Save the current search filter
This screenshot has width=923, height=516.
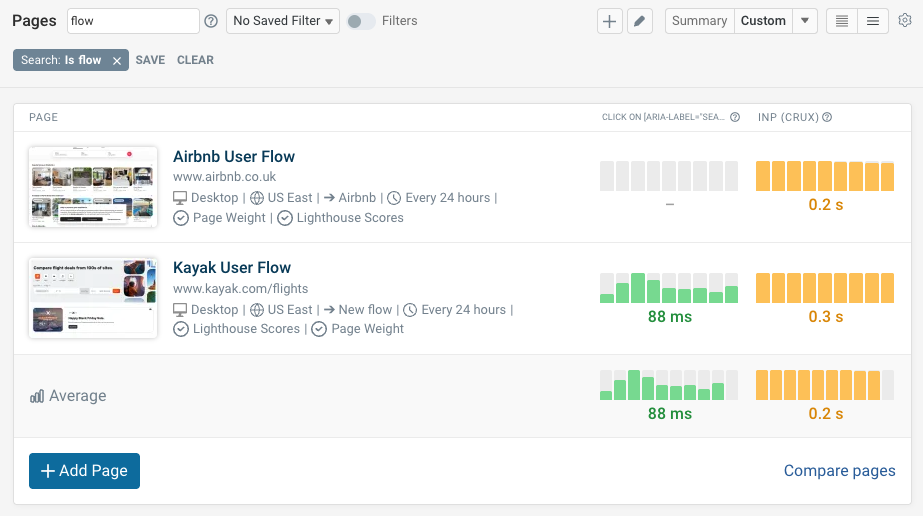point(150,60)
